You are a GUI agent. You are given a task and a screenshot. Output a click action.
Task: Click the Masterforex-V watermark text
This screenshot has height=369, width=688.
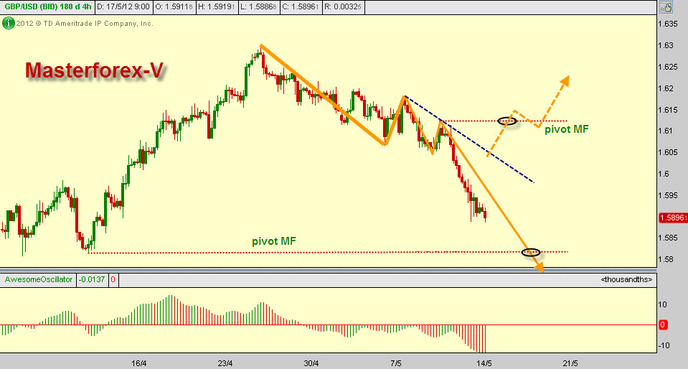pyautogui.click(x=94, y=71)
